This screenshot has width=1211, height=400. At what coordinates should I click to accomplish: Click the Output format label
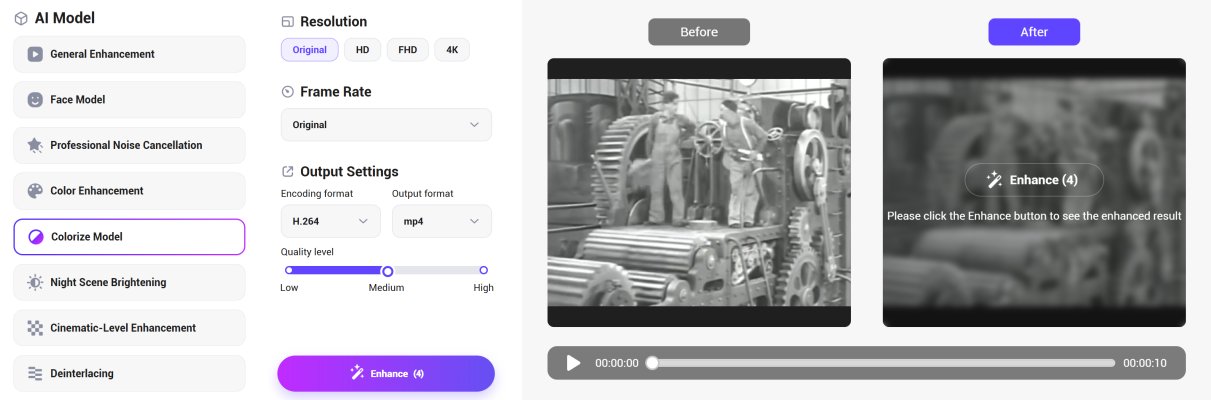click(423, 193)
